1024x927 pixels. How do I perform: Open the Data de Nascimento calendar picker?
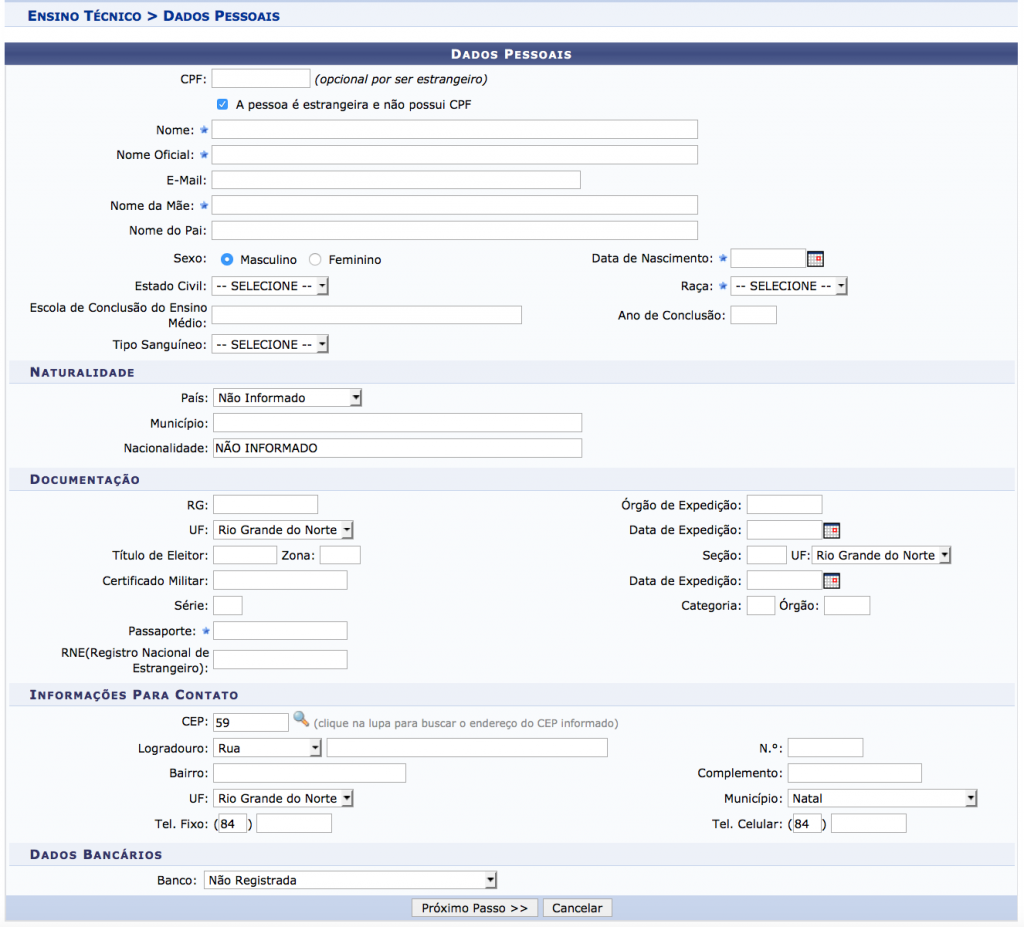click(815, 259)
